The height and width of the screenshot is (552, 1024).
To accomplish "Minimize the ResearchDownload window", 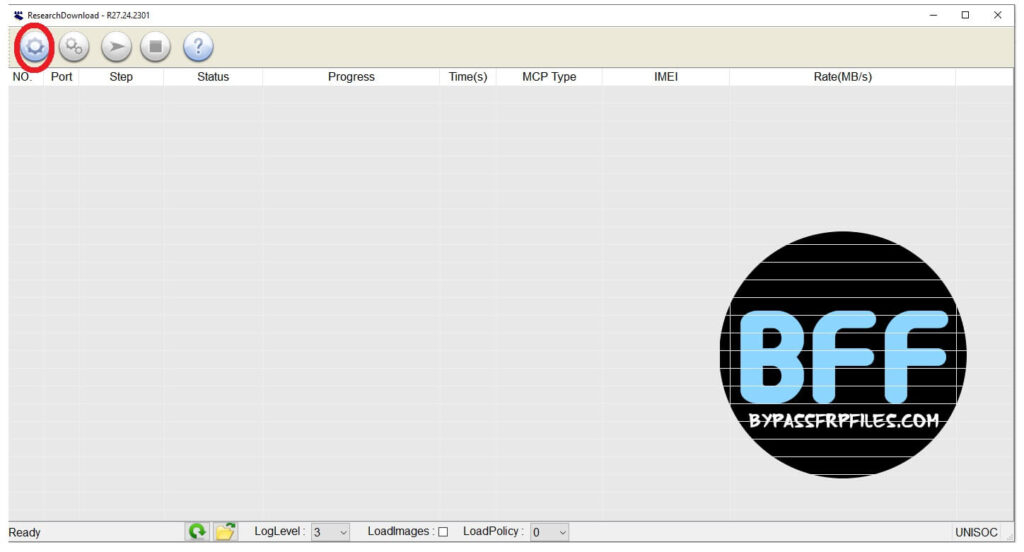I will pos(933,15).
